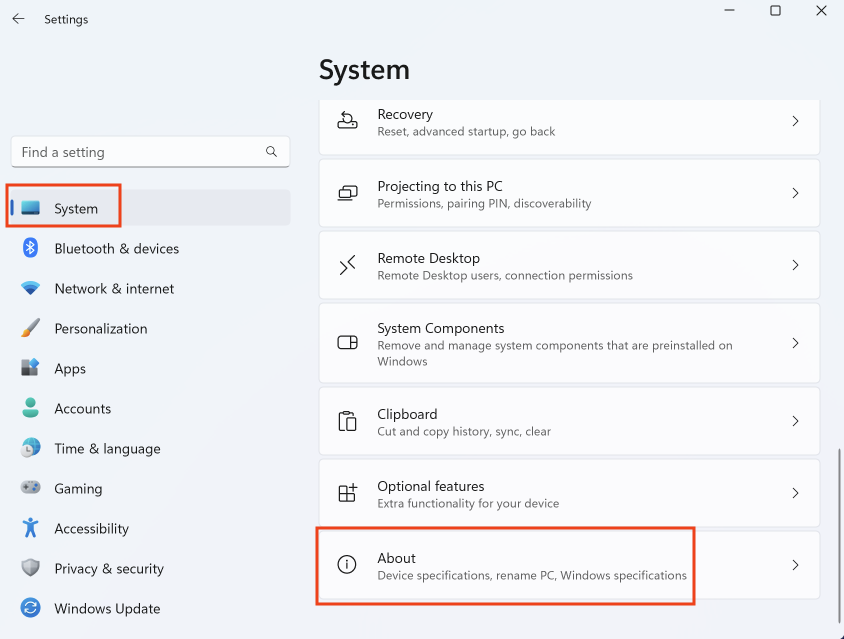Viewport: 844px width, 639px height.
Task: Open Accessibility settings
Action: pyautogui.click(x=151, y=528)
